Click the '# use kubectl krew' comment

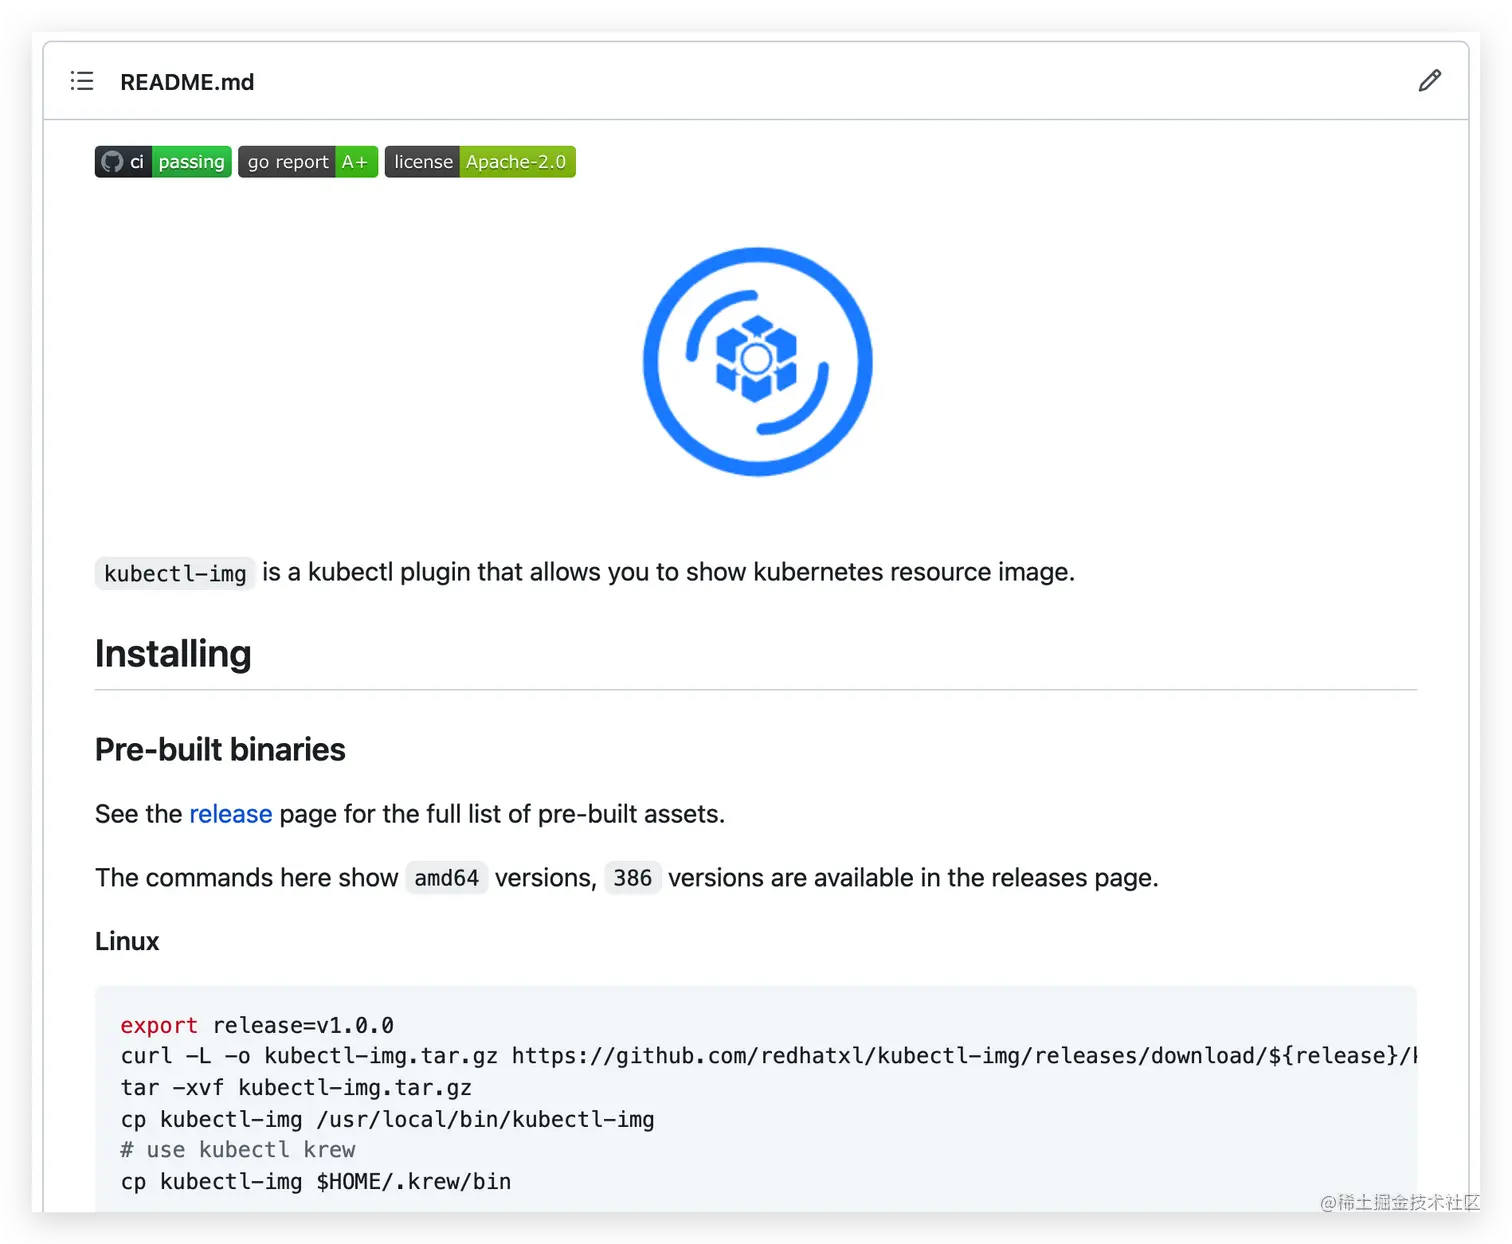click(x=238, y=1150)
